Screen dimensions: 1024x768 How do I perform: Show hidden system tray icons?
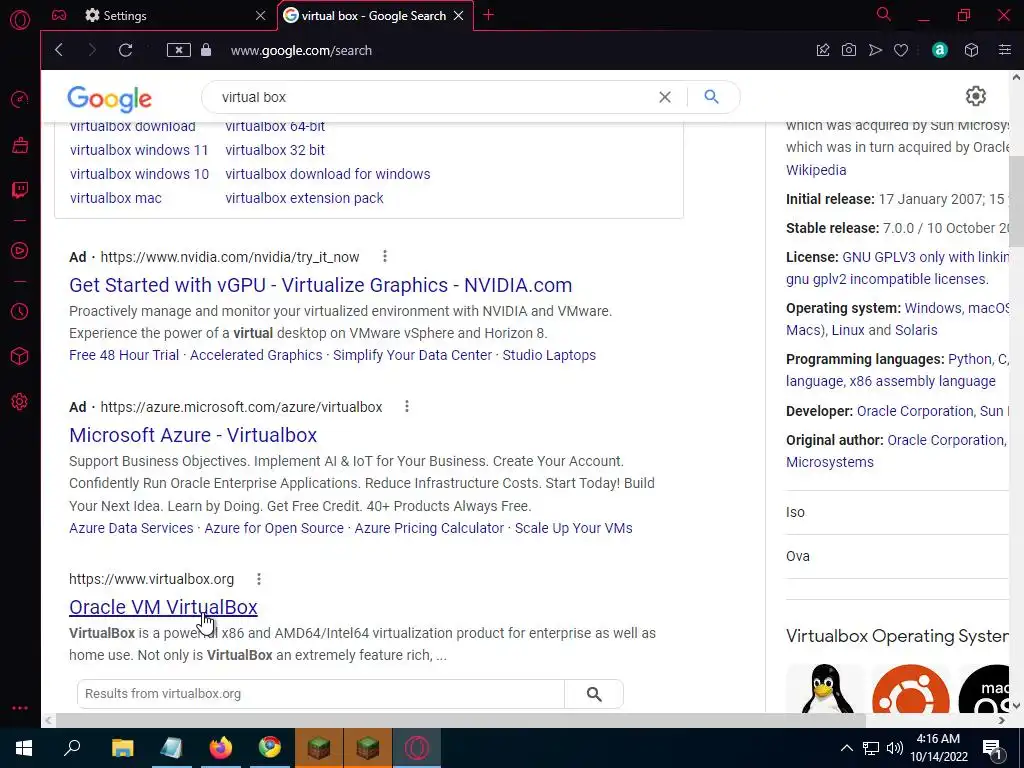coord(846,748)
